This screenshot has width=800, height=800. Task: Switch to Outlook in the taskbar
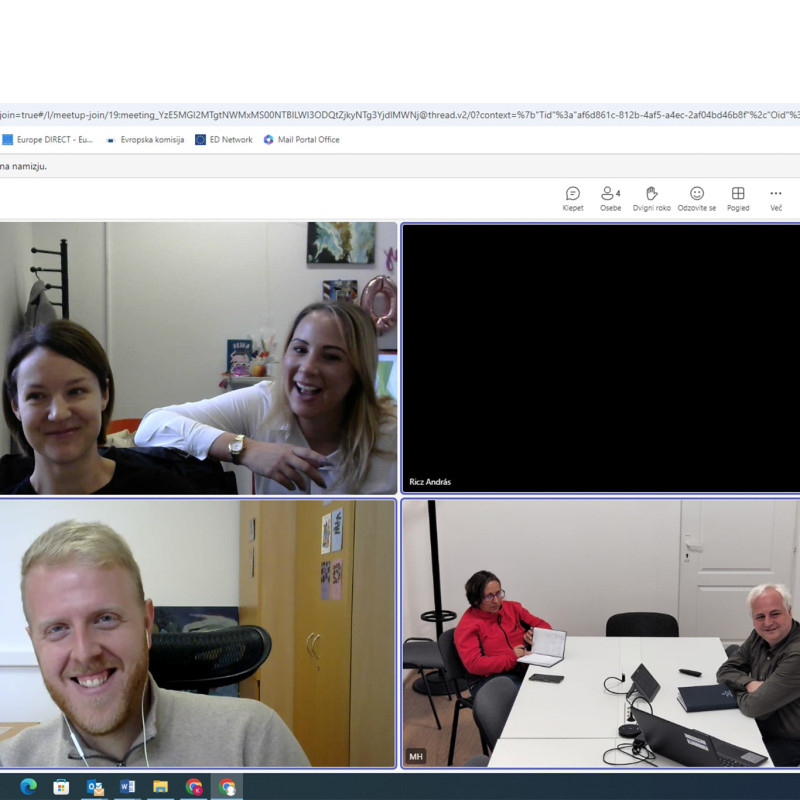95,787
